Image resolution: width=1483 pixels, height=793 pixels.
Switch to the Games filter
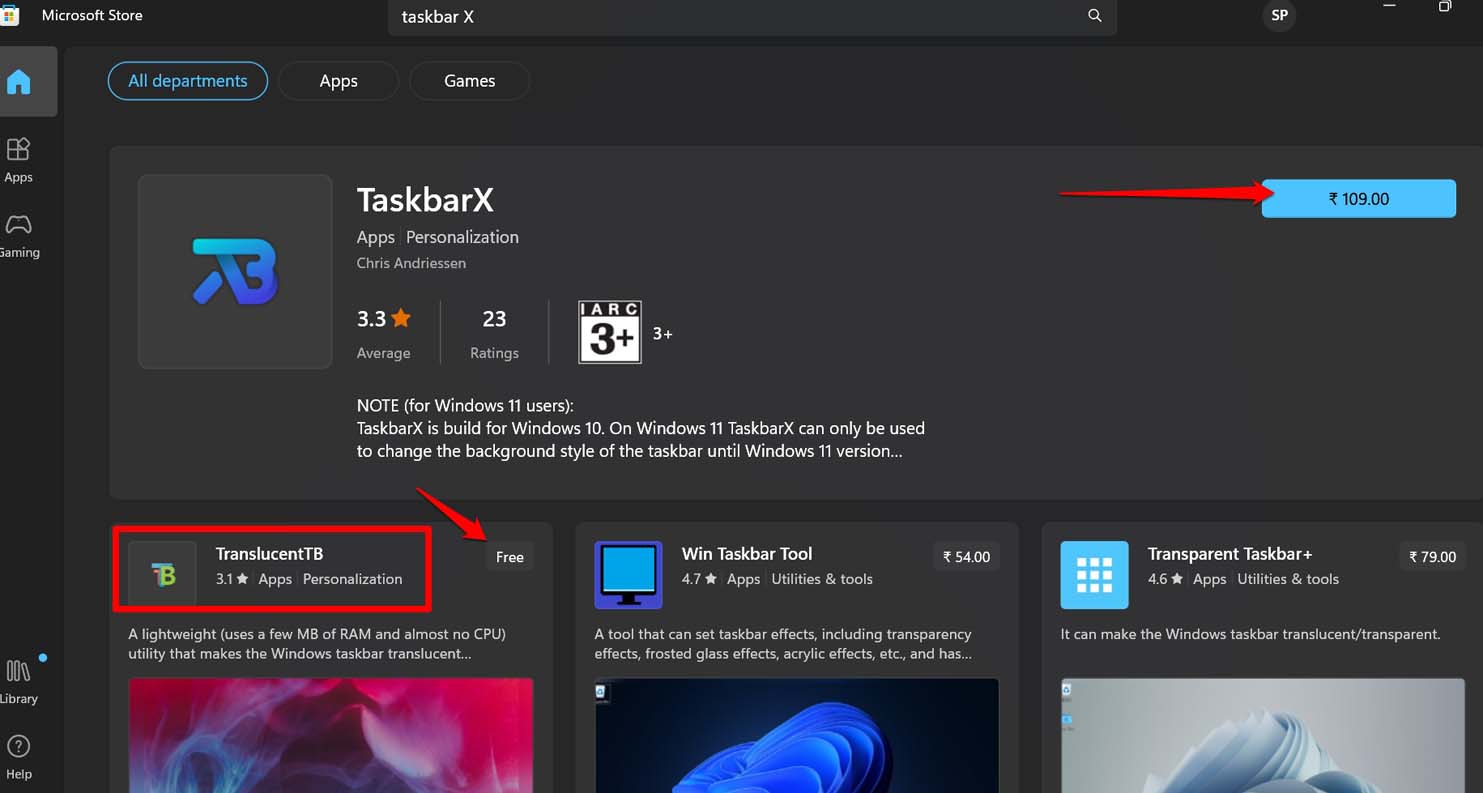tap(469, 80)
